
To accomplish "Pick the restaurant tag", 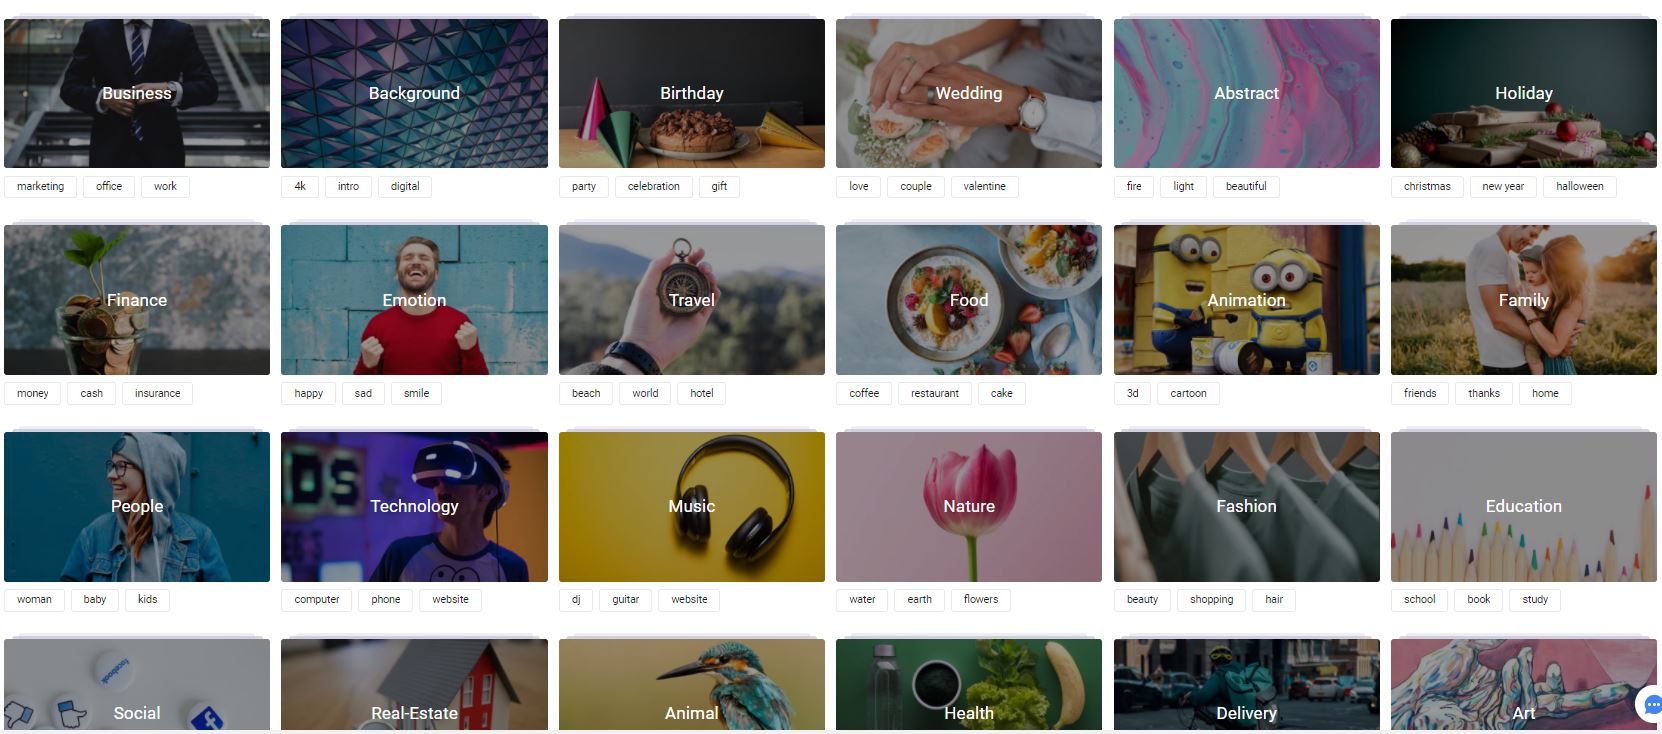I will [934, 393].
